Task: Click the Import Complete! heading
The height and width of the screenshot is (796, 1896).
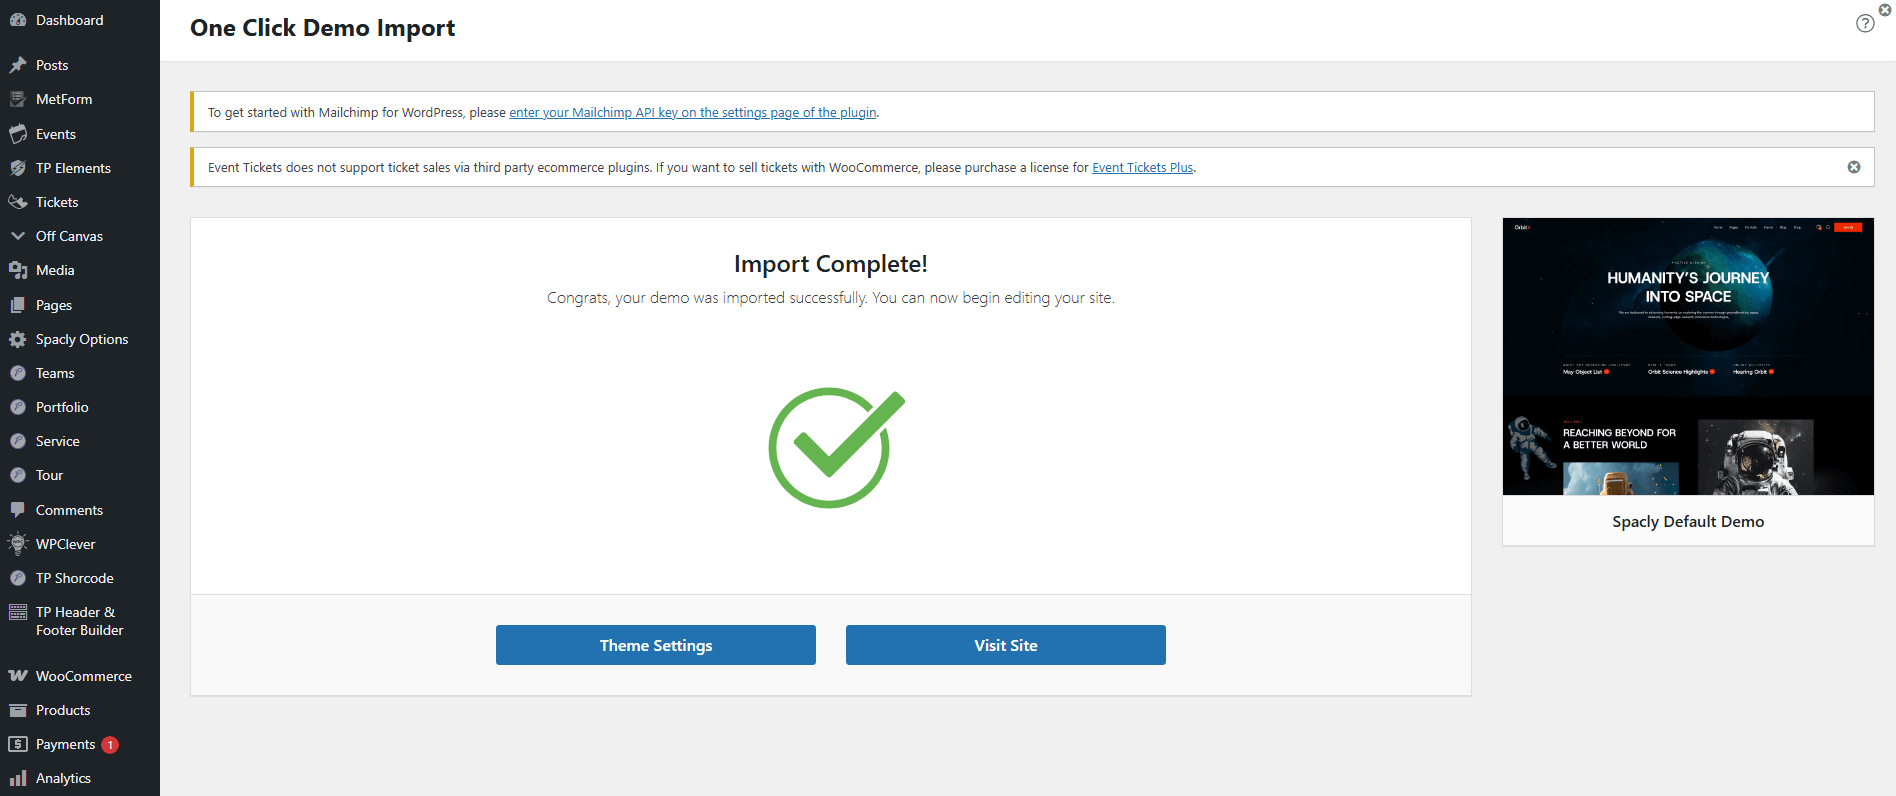Action: (831, 263)
